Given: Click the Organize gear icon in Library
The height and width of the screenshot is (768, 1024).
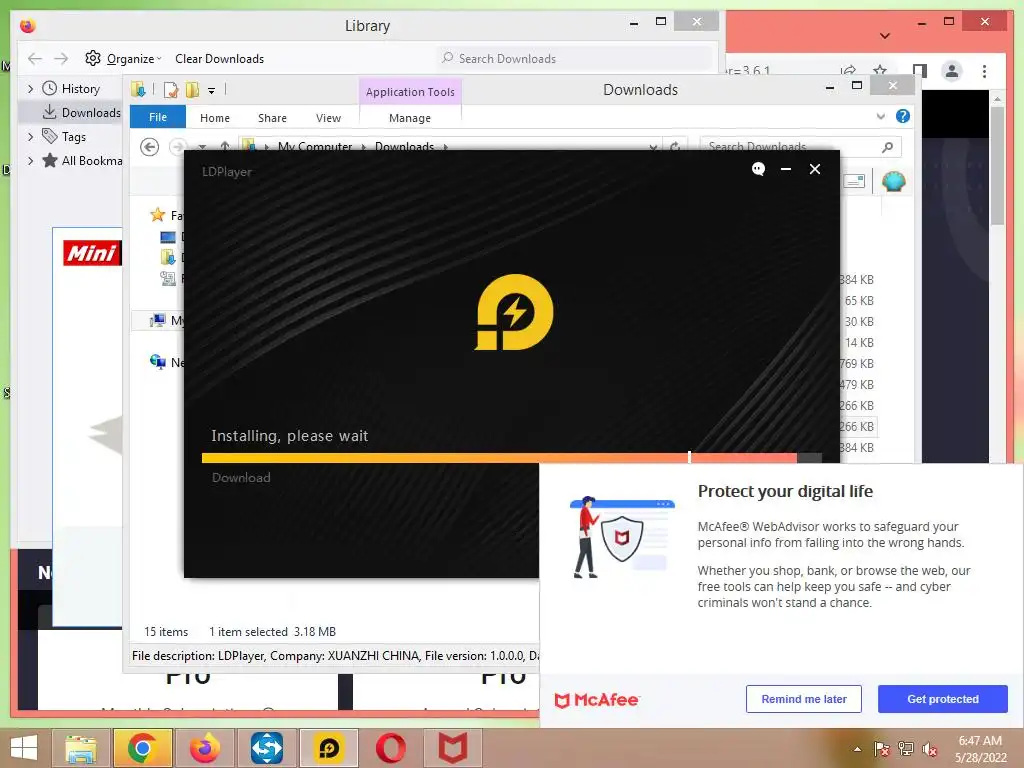Looking at the screenshot, I should tap(93, 58).
